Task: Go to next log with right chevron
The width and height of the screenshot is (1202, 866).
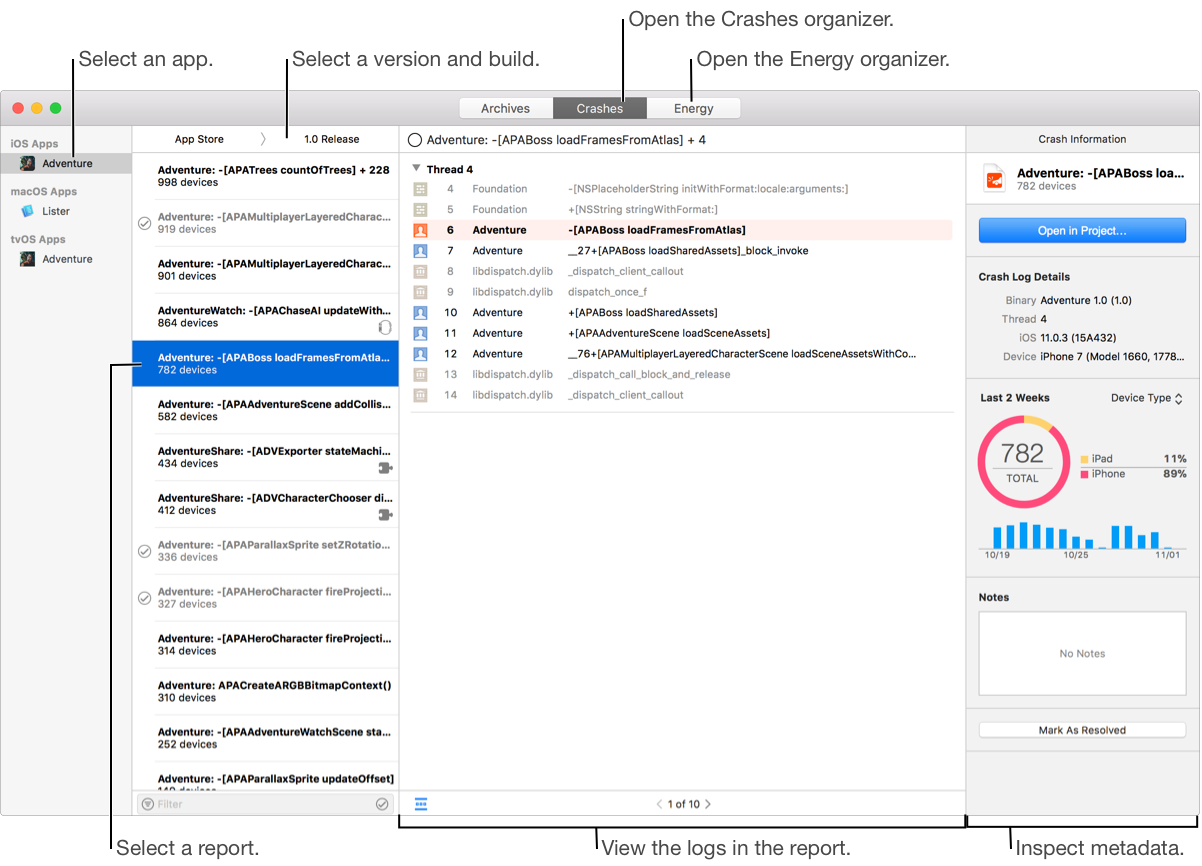Action: click(x=708, y=804)
